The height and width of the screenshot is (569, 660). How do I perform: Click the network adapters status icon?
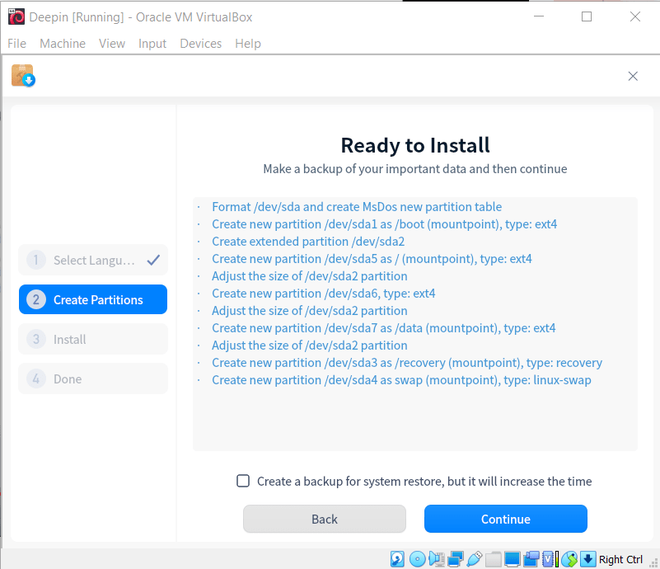[x=455, y=559]
